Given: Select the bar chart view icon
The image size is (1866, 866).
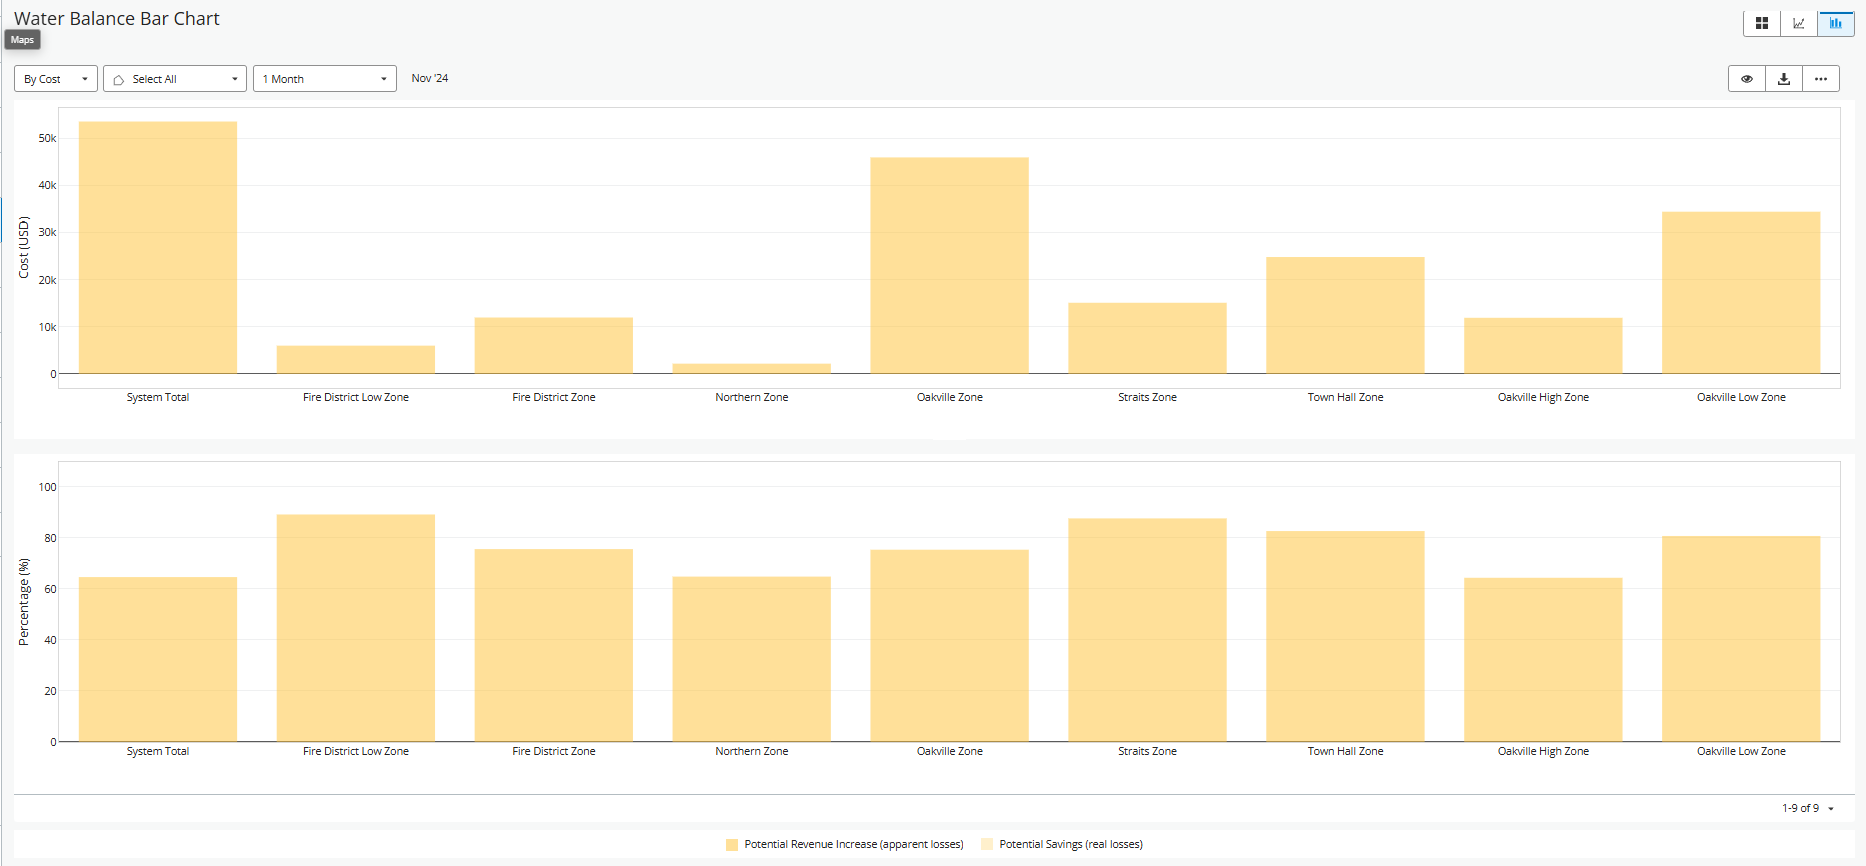Looking at the screenshot, I should click(x=1836, y=23).
